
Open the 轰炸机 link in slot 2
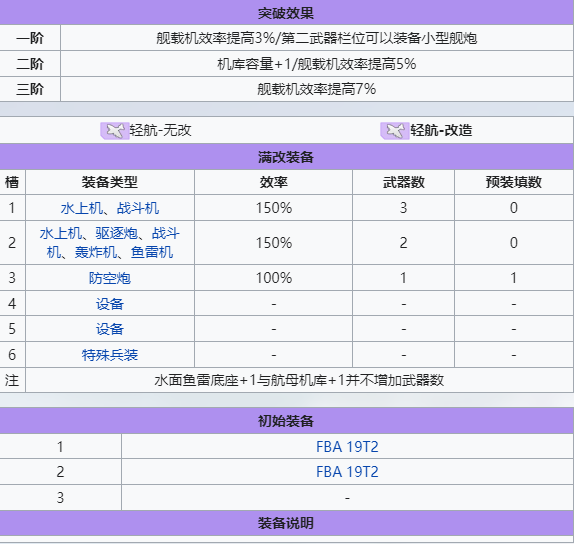click(96, 252)
